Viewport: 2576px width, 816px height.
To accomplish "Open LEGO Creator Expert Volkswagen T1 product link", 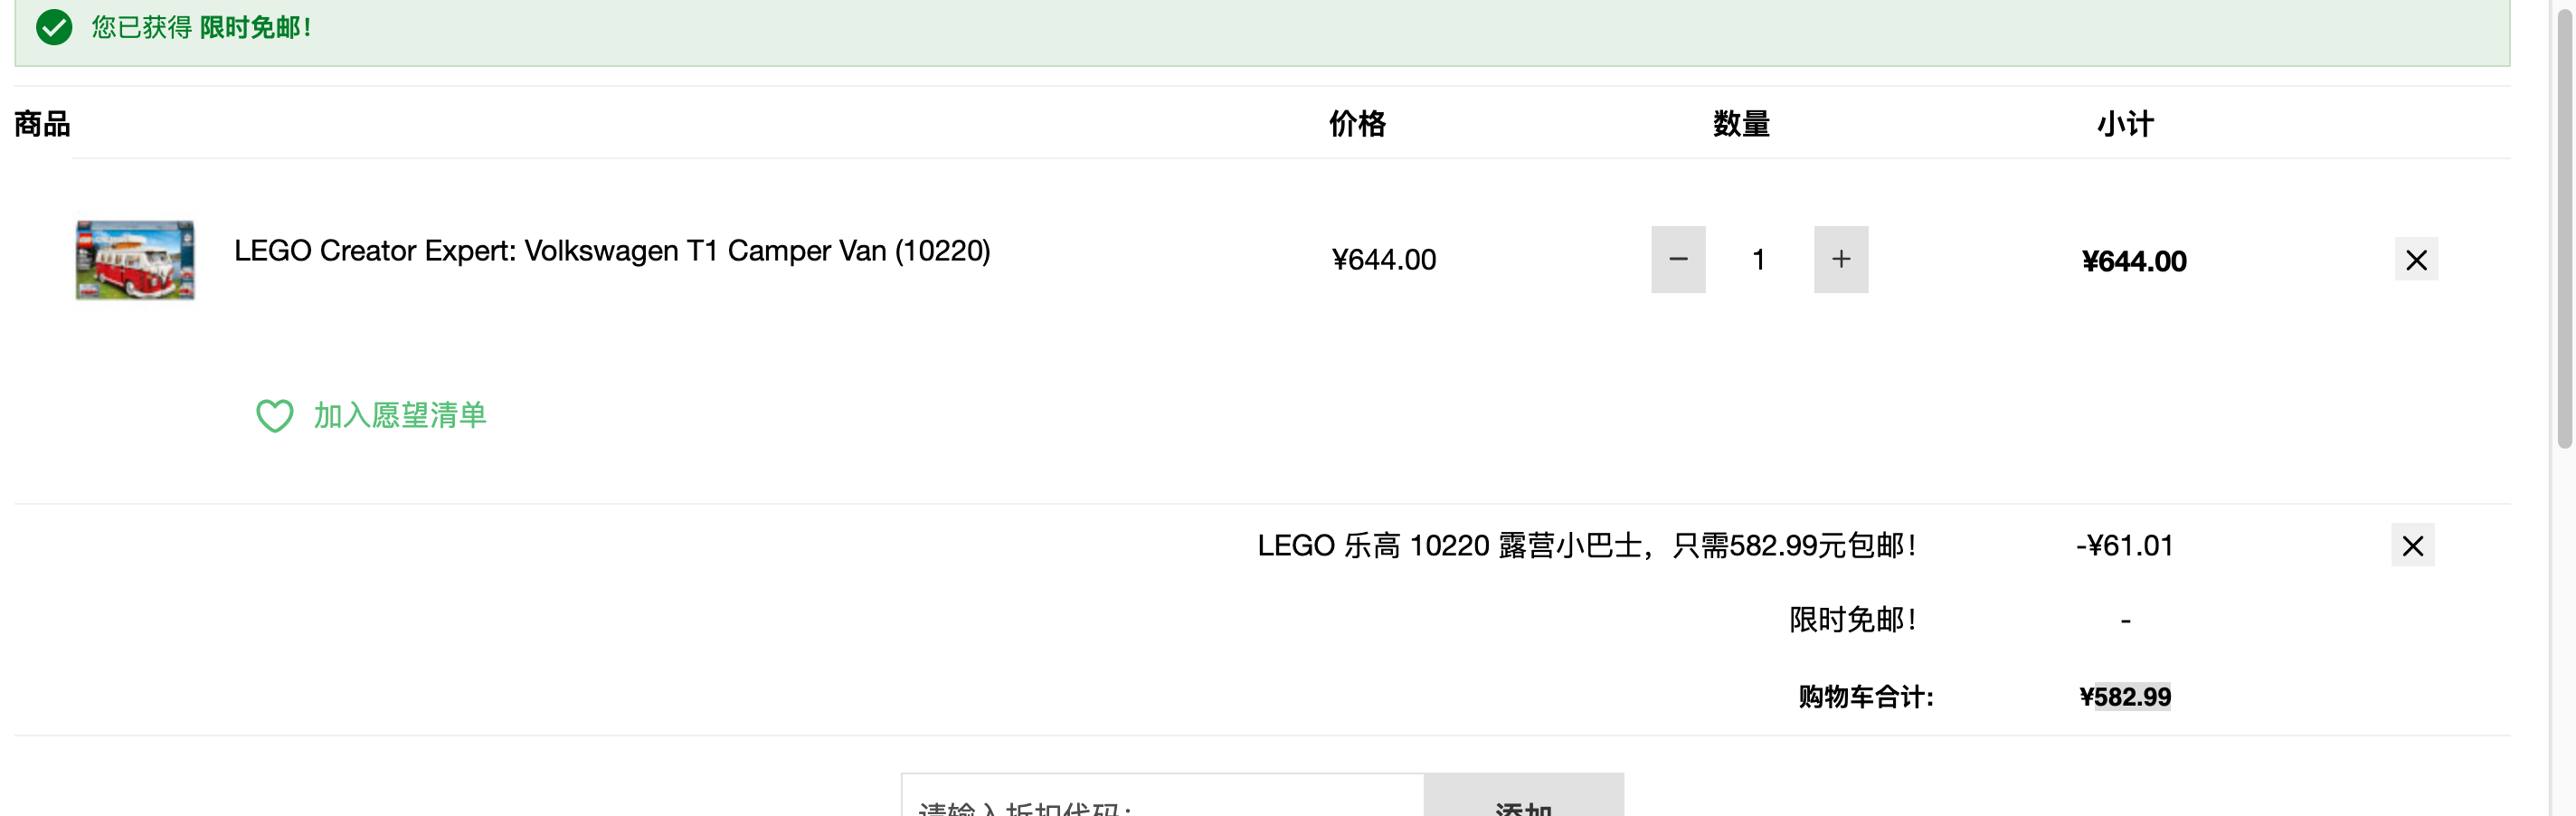I will click(x=612, y=251).
